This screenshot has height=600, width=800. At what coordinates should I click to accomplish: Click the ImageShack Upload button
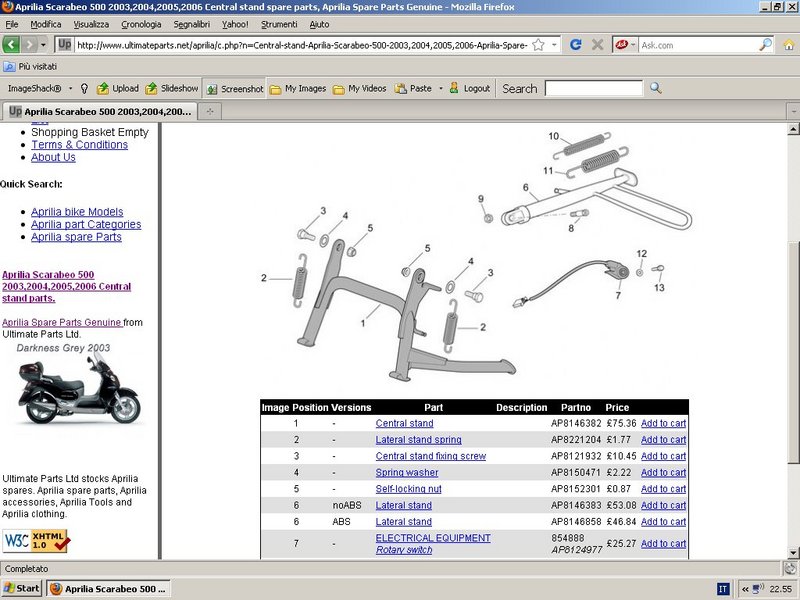pos(118,88)
